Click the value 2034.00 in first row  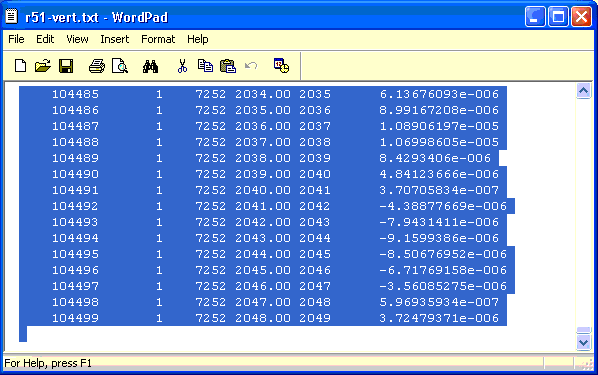tap(263, 94)
